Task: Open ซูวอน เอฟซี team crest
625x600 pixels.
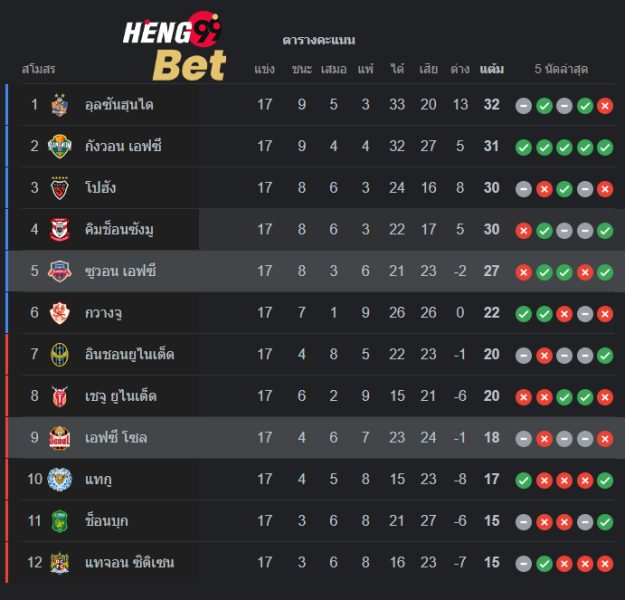Action: pos(60,271)
